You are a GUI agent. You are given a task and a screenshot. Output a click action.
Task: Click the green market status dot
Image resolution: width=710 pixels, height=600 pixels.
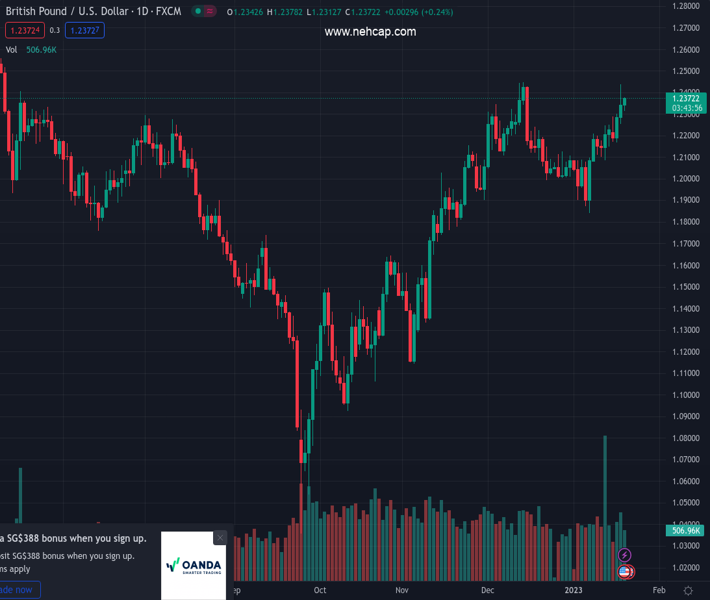tap(198, 12)
